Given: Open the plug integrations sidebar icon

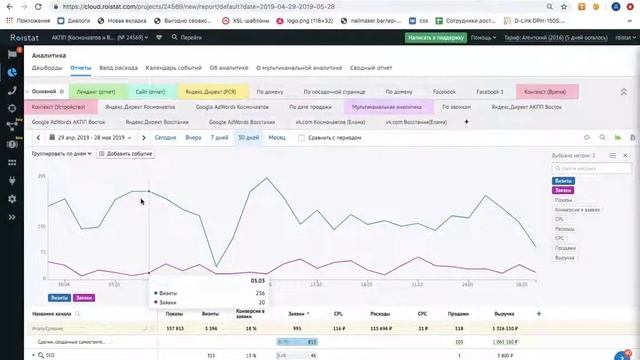Looking at the screenshot, I should coord(12,180).
